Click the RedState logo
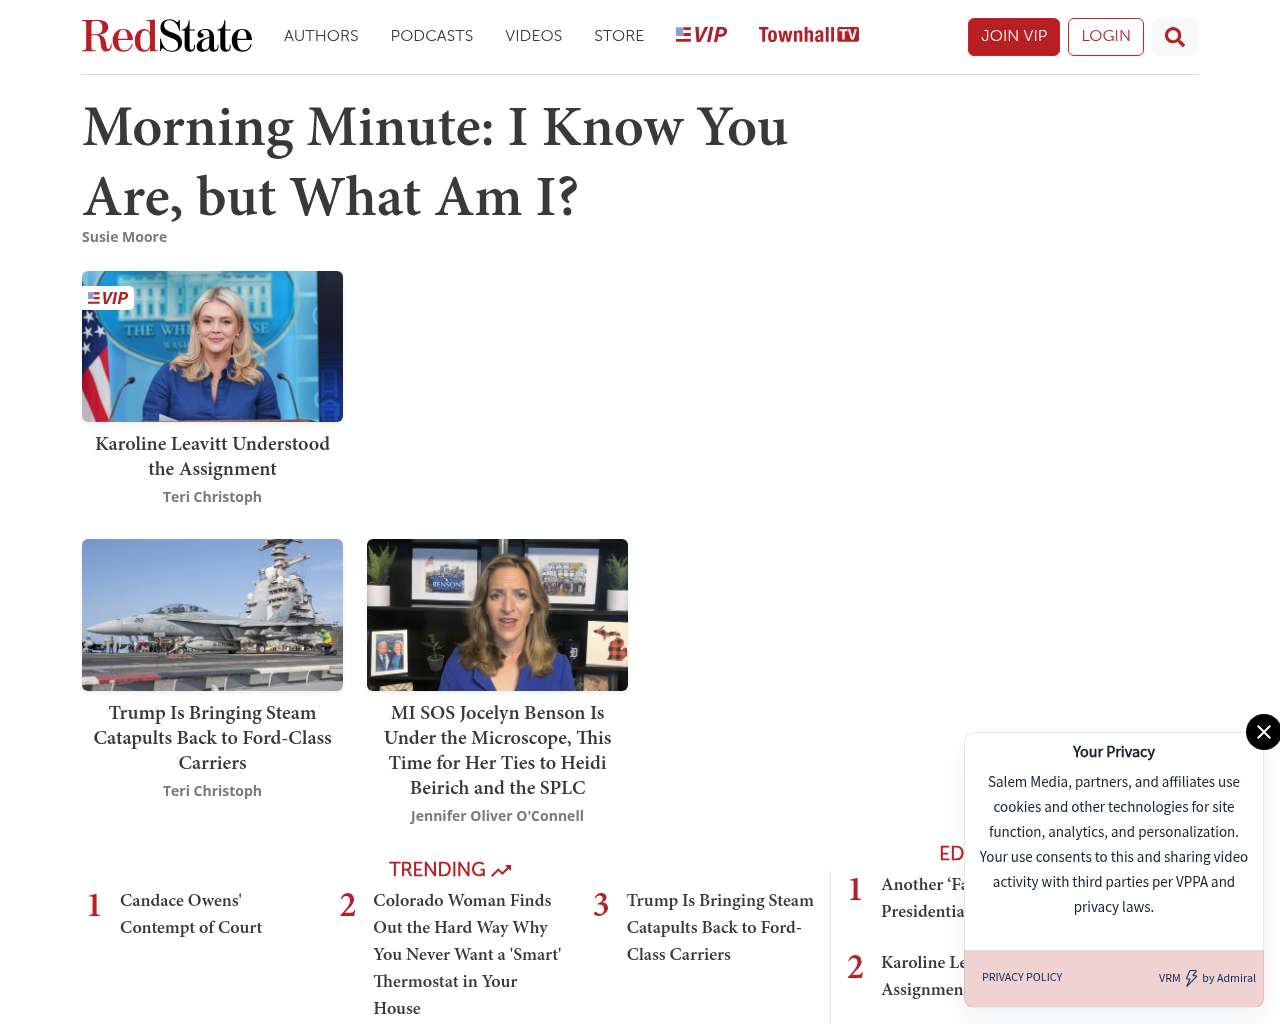Screen dimensions: 1280x1024 point(167,36)
